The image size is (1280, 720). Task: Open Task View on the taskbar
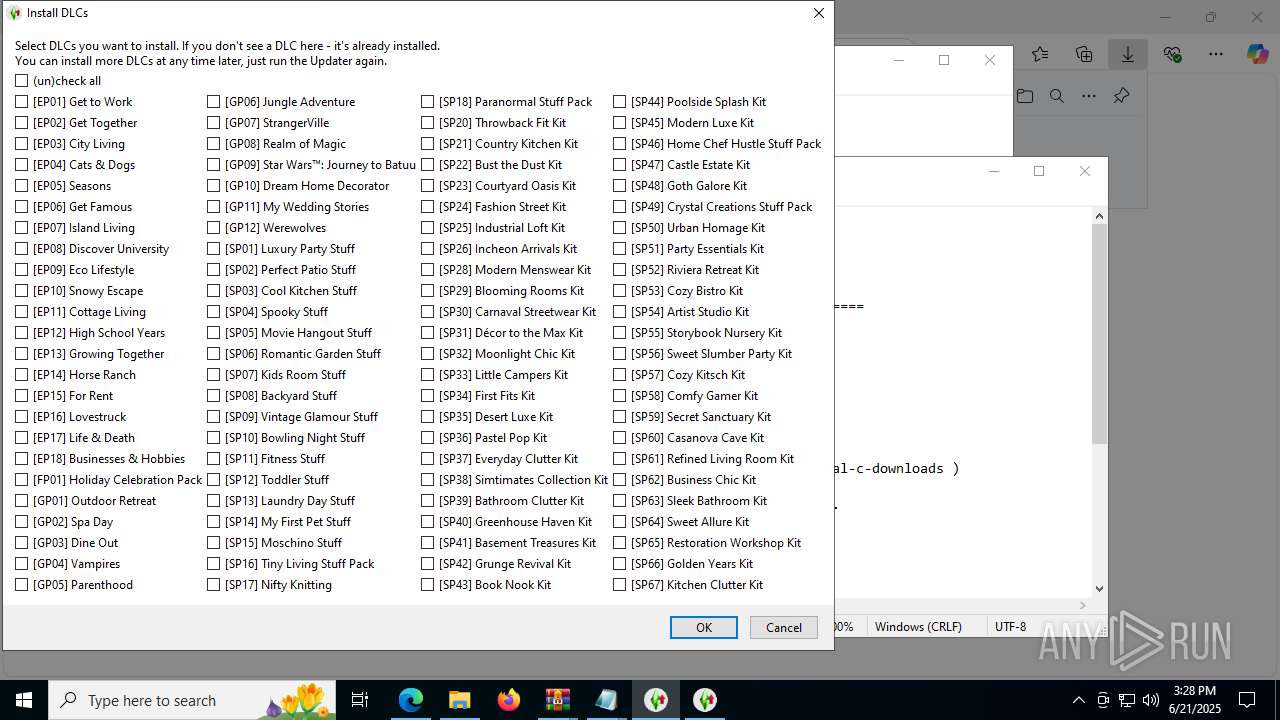360,700
